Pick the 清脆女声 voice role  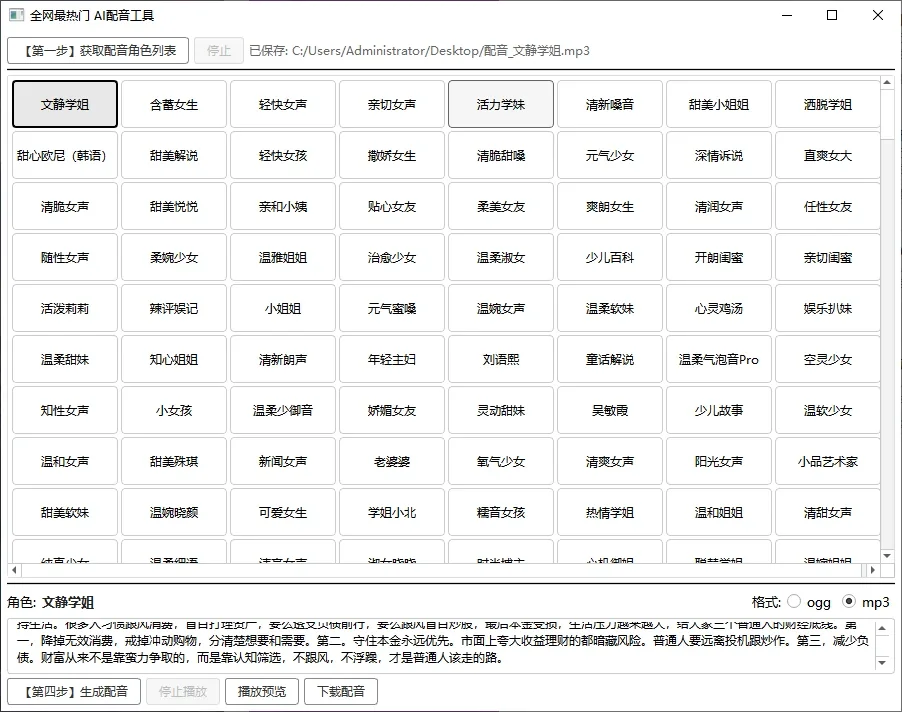pyautogui.click(x=65, y=206)
